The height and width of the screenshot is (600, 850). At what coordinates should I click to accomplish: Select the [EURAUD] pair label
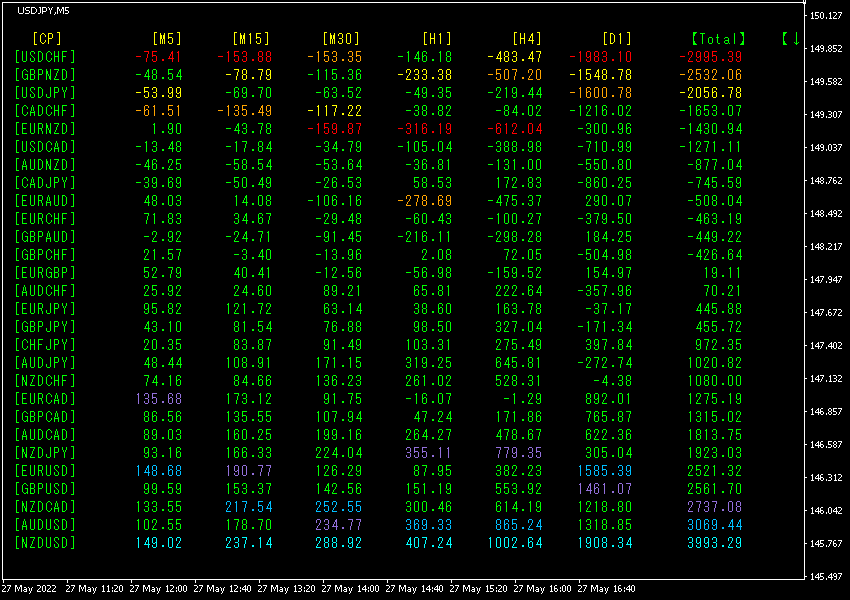[45, 201]
